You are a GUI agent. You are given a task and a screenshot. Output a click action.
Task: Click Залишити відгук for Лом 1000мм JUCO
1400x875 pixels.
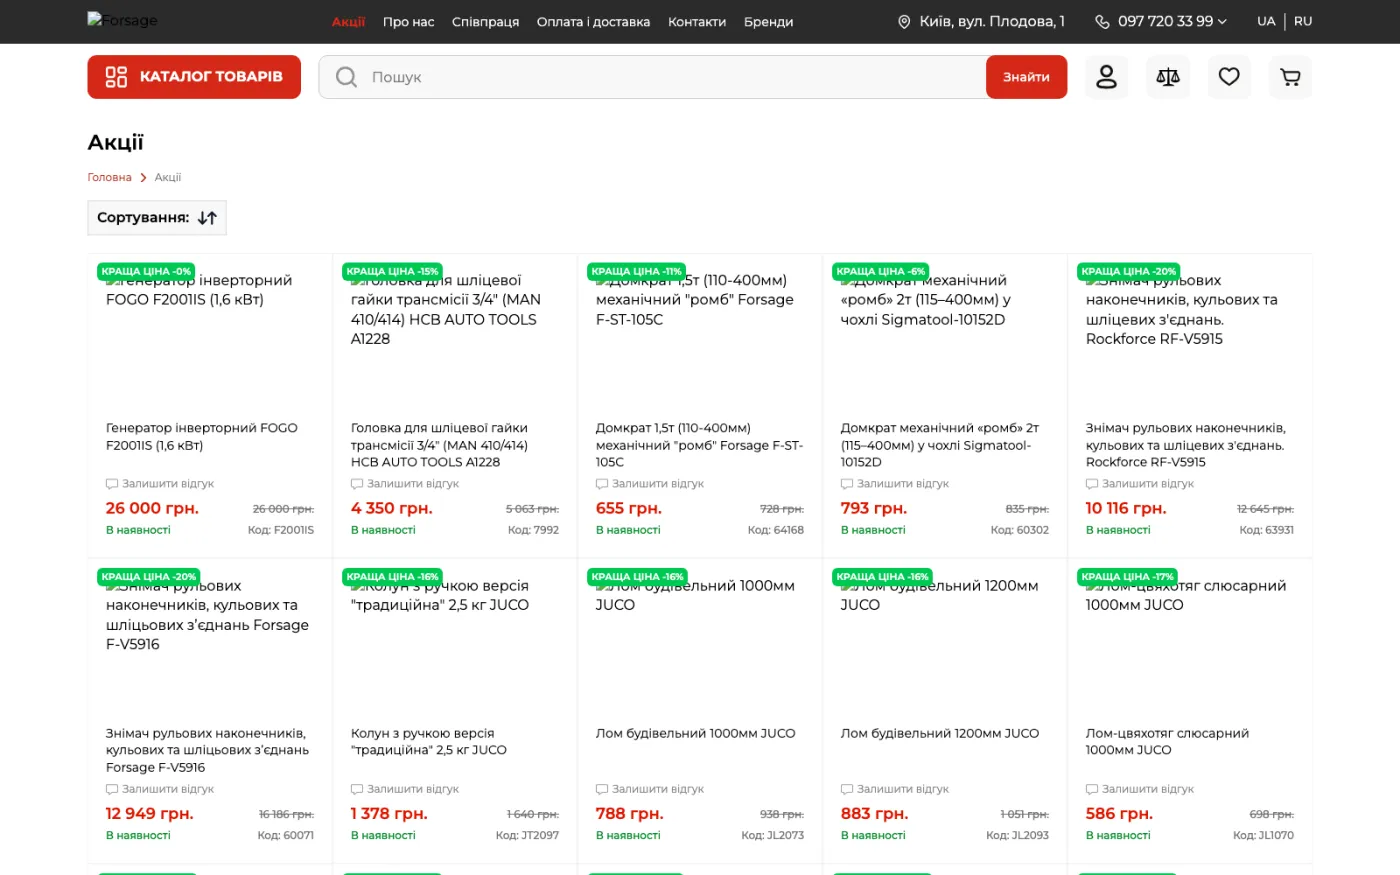(x=658, y=789)
